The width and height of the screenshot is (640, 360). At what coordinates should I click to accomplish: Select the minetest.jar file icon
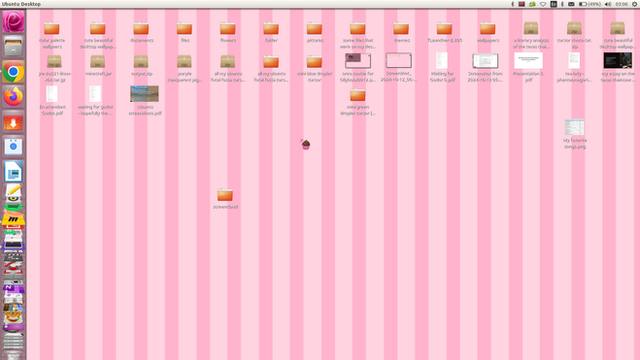tap(98, 62)
